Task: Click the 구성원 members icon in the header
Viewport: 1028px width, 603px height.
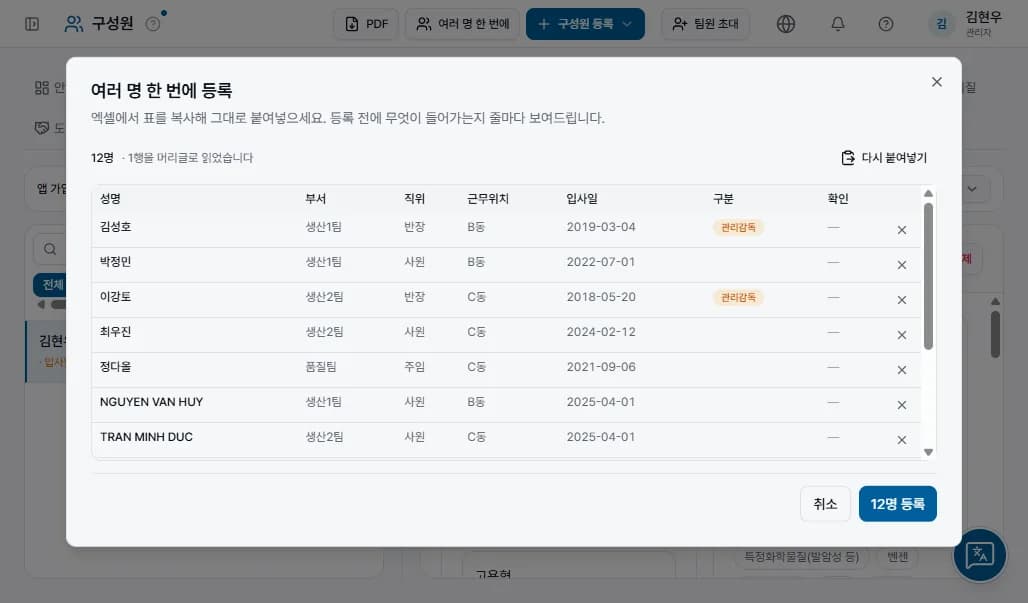Action: tap(73, 24)
